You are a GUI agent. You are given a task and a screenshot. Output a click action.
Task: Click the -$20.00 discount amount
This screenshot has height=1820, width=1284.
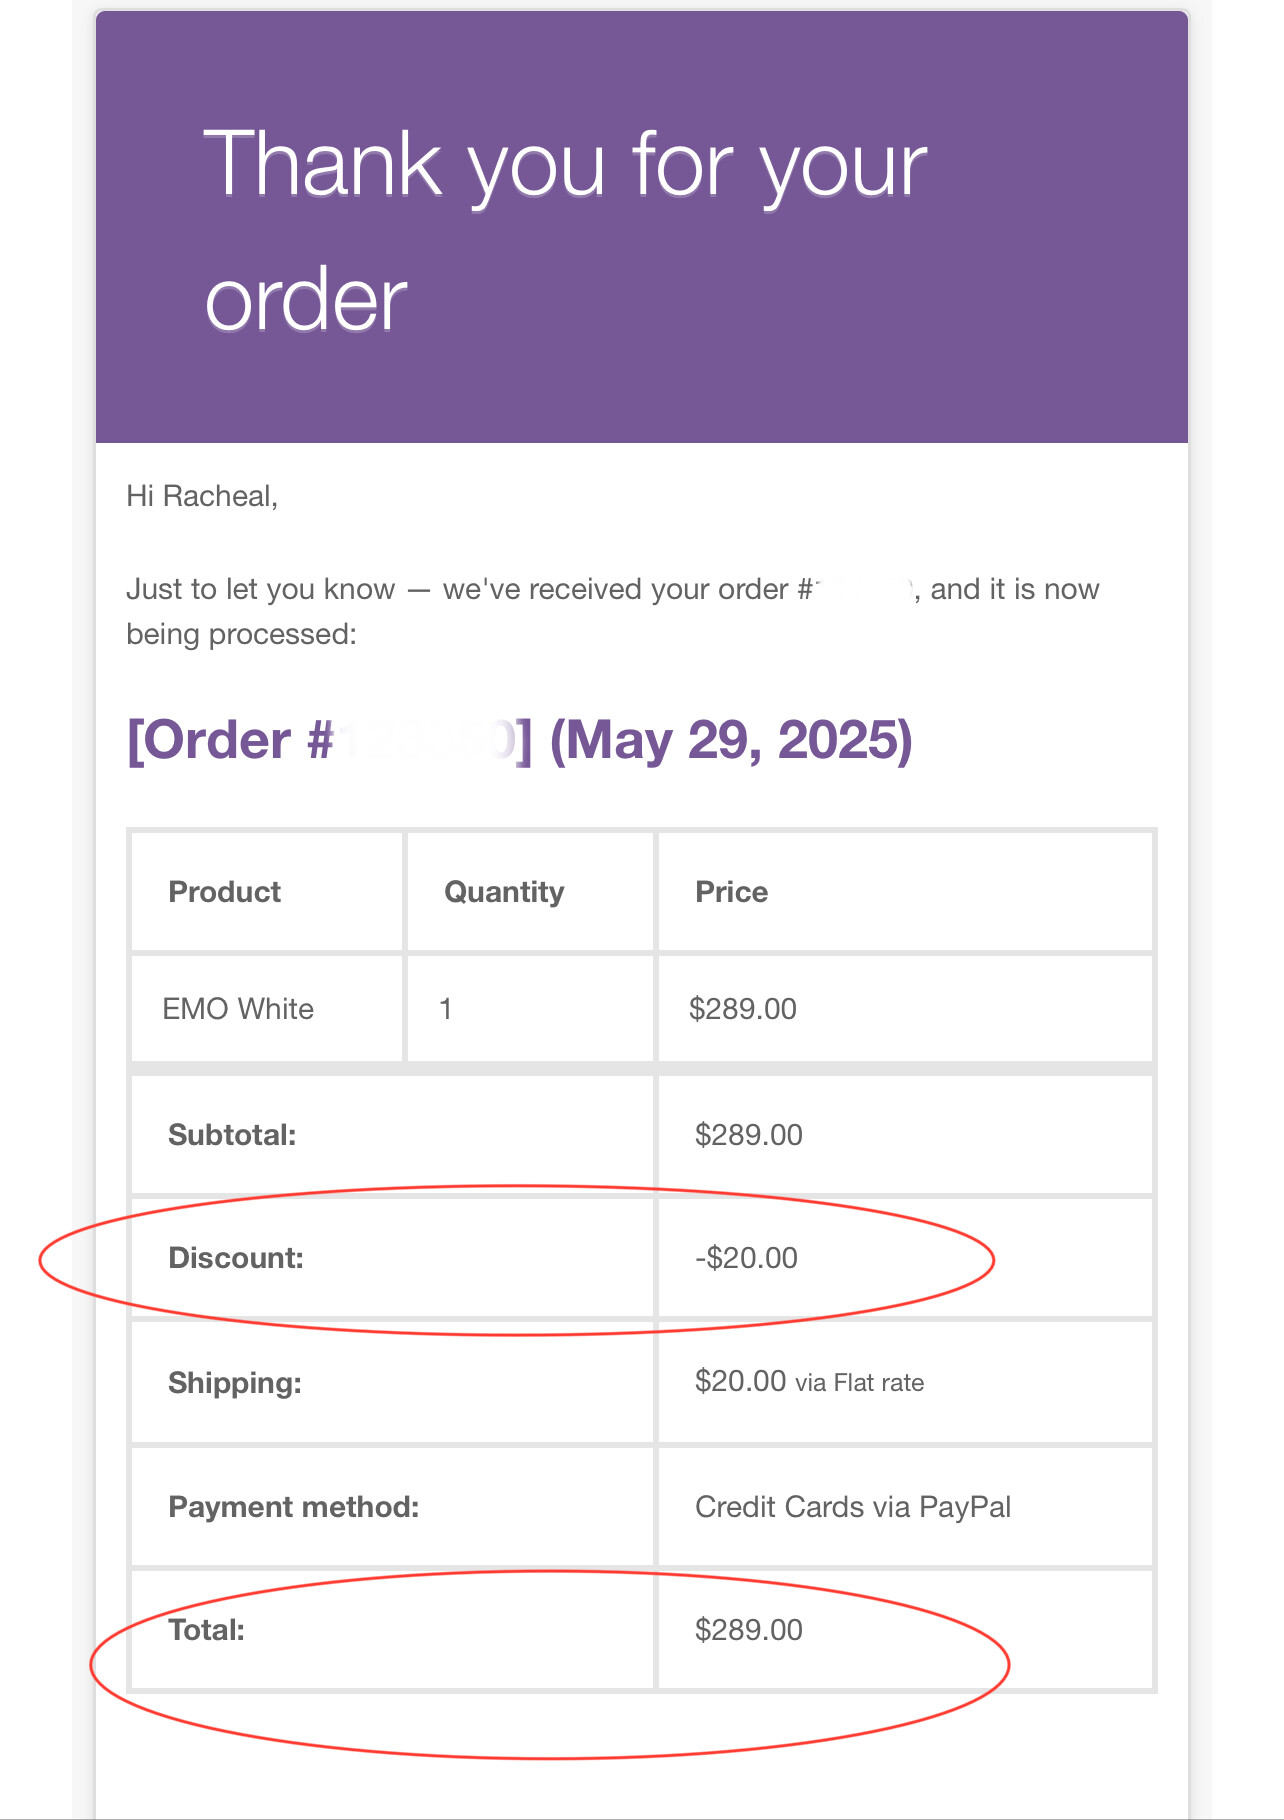tap(747, 1258)
